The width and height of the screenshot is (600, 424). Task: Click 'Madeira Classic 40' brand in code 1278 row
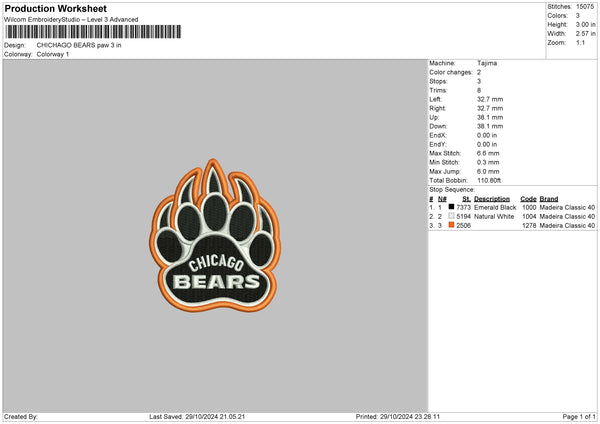567,226
